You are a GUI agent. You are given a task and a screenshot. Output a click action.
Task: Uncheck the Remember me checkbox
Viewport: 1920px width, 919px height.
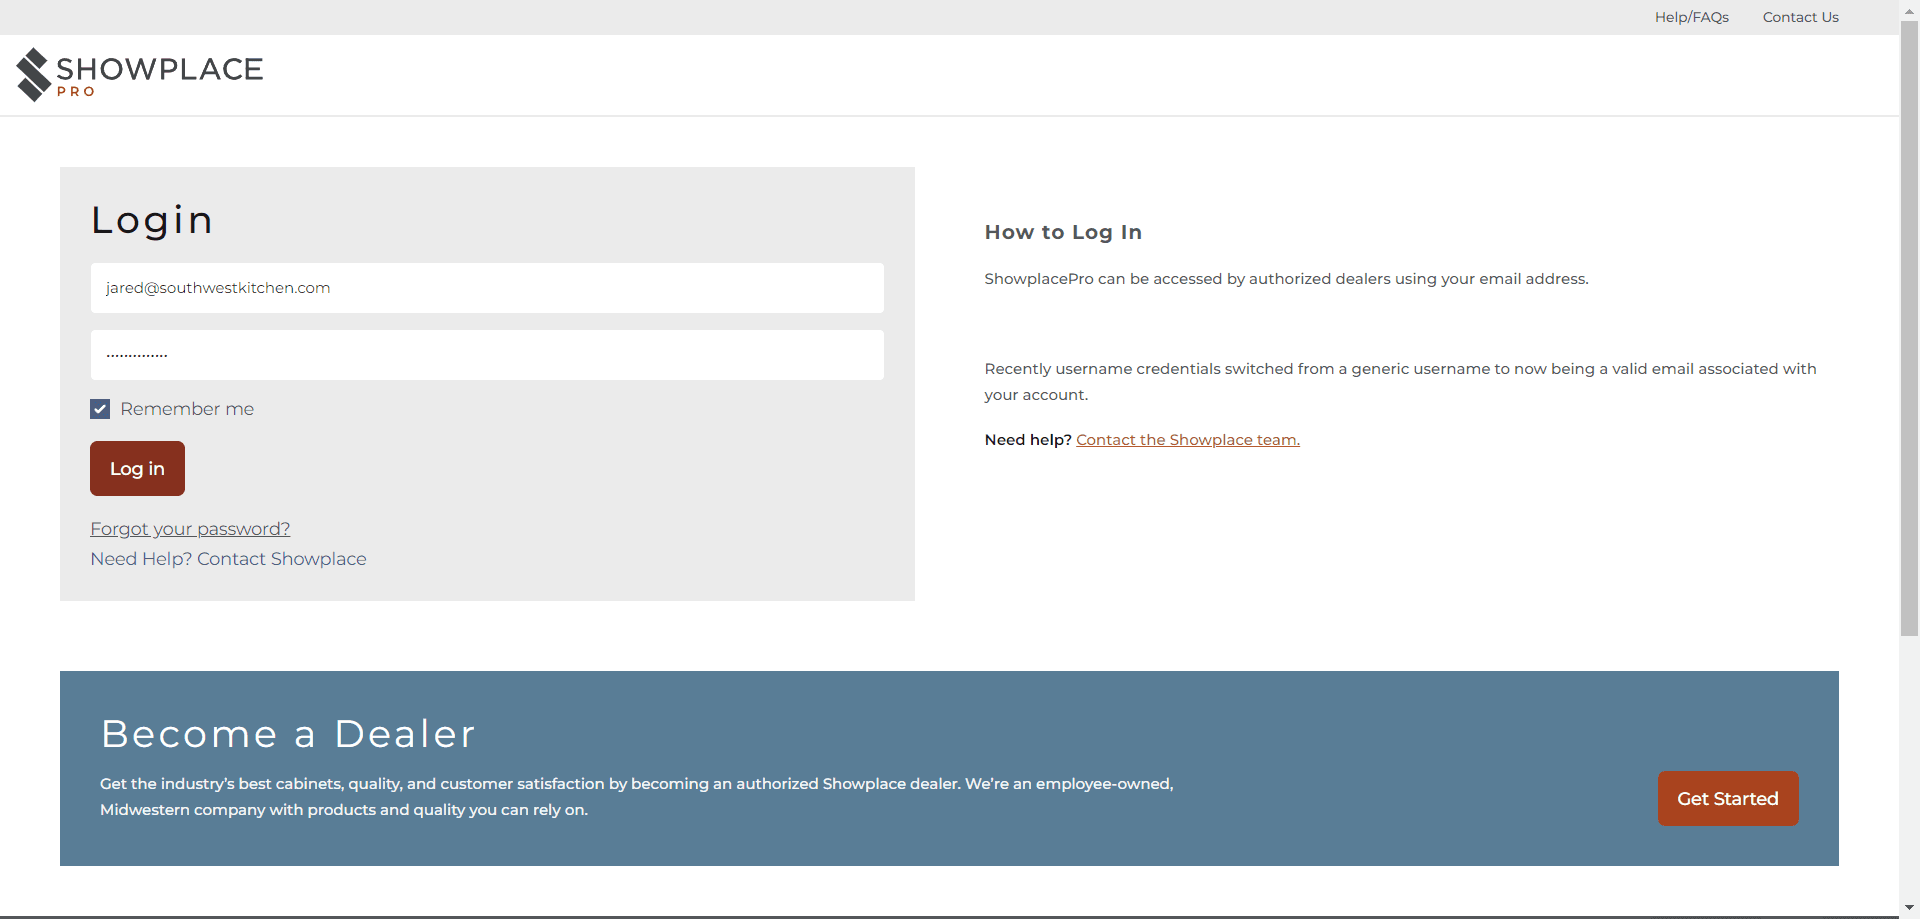pos(100,409)
